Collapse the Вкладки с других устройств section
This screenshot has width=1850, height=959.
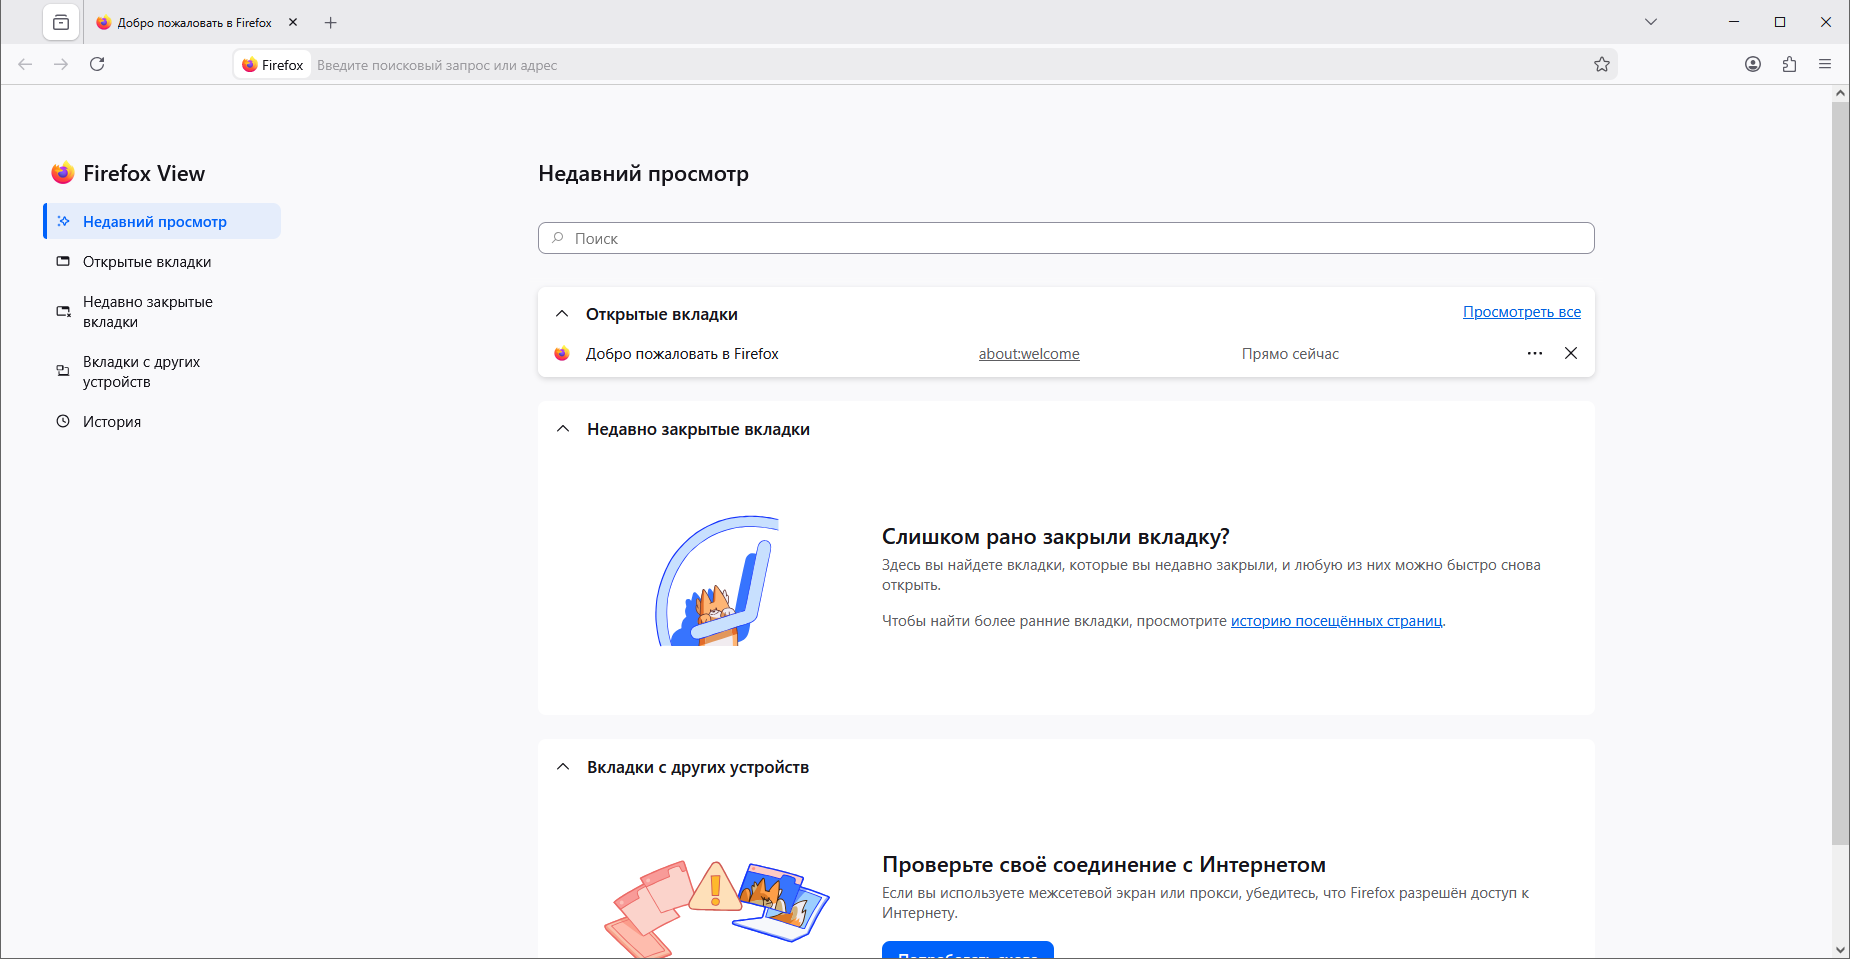tap(563, 767)
